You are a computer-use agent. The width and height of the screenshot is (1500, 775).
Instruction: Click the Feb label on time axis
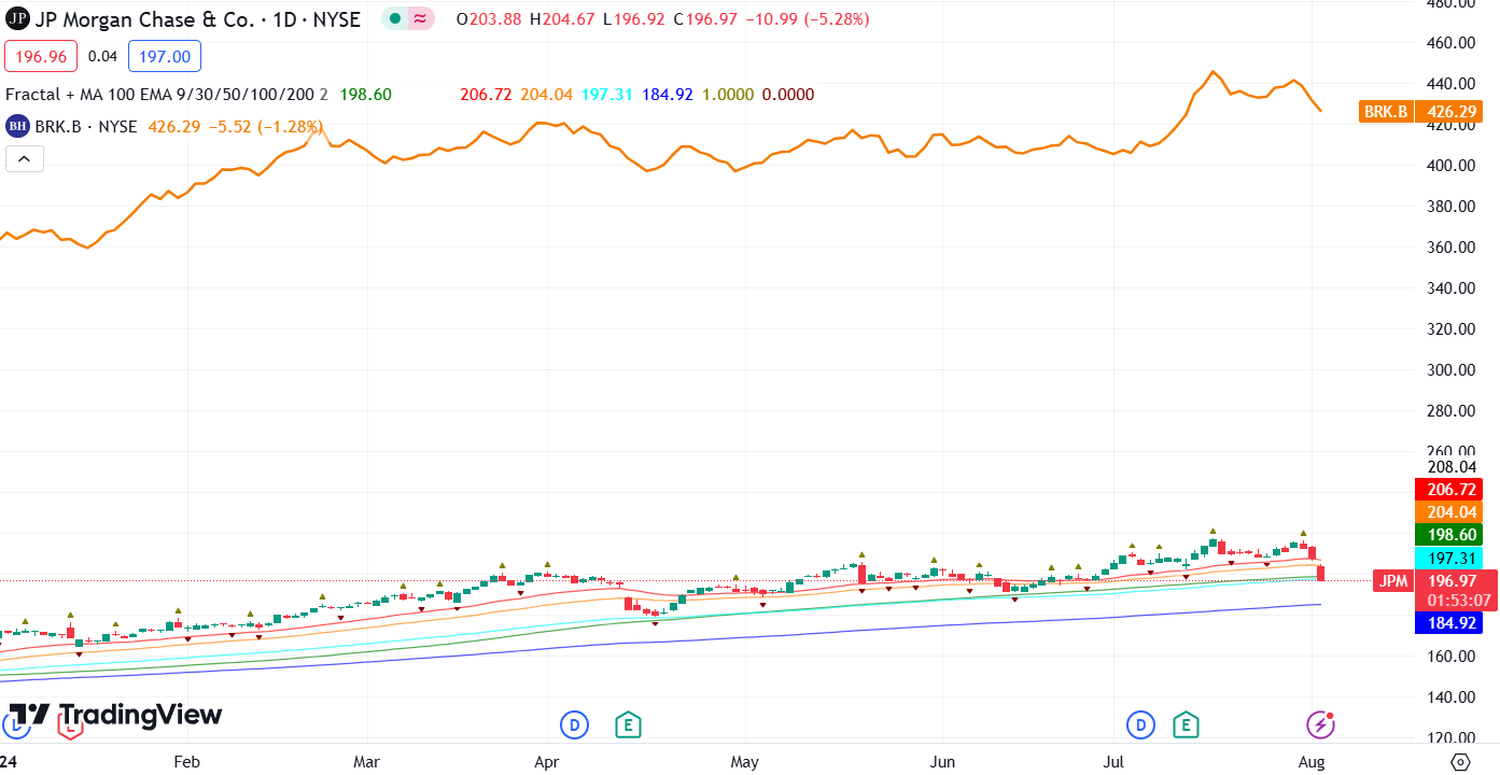187,762
